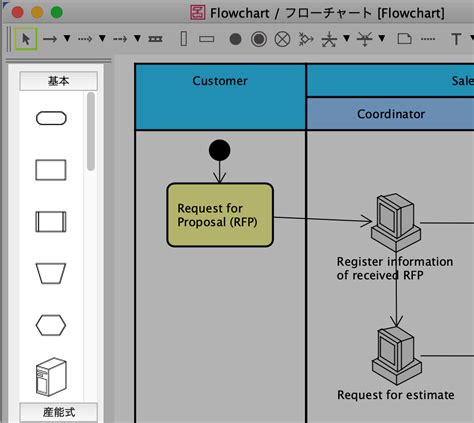This screenshot has height=423, width=474.
Task: Click the palette vertical scrollbar
Action: [x=91, y=132]
